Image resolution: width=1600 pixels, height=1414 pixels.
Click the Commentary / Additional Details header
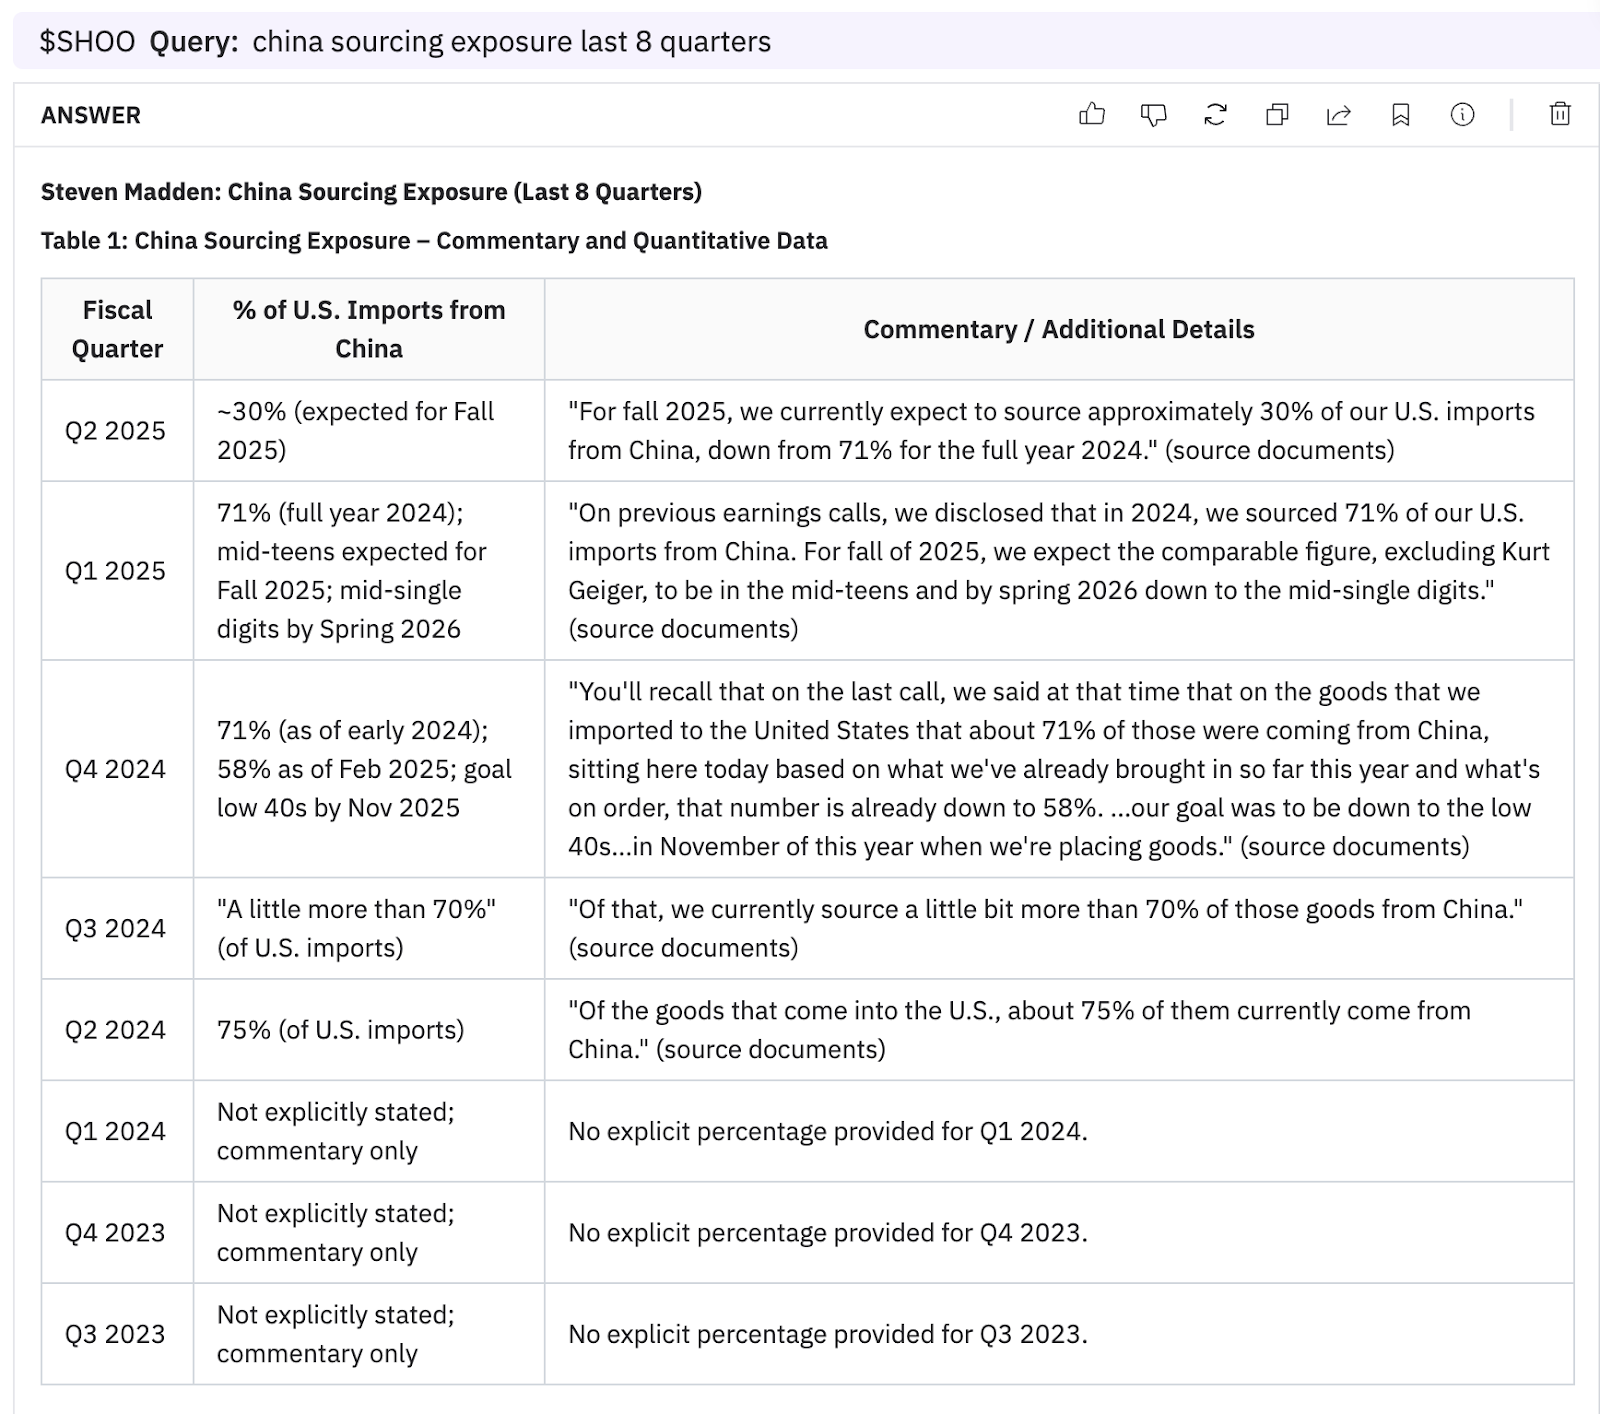coord(1058,329)
